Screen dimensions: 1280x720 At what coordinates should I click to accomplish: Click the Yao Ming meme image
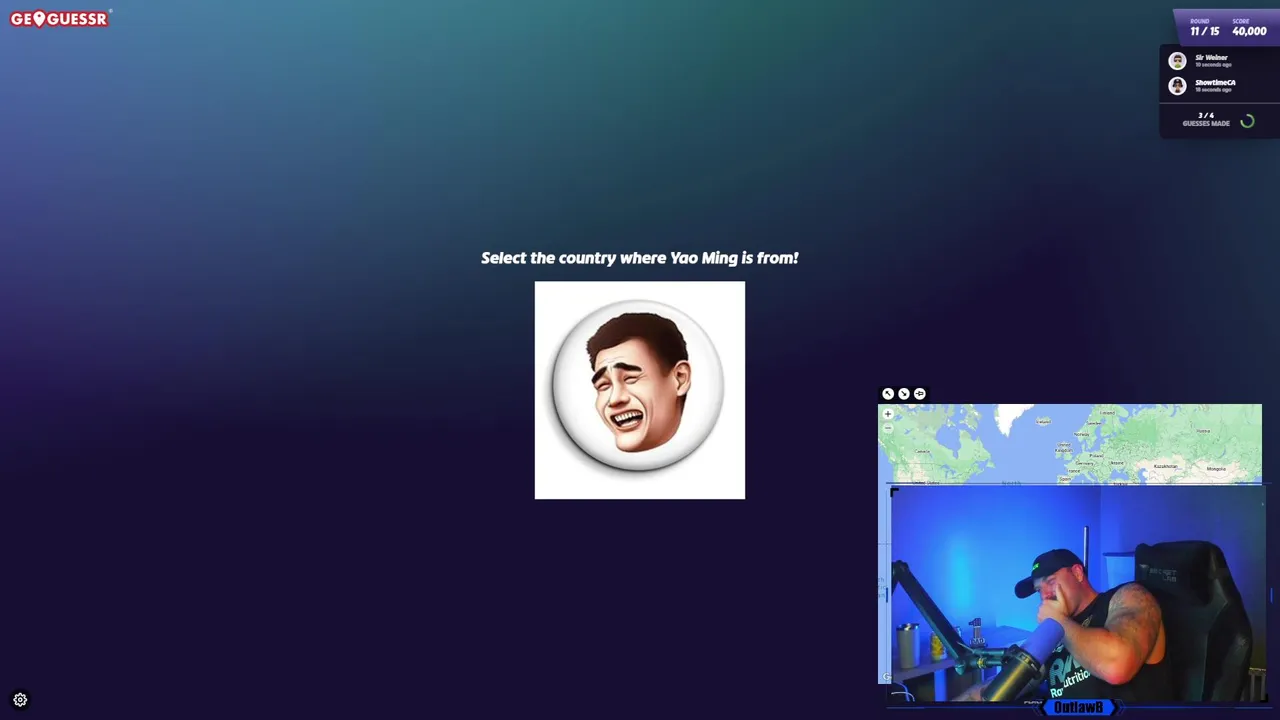pos(640,390)
